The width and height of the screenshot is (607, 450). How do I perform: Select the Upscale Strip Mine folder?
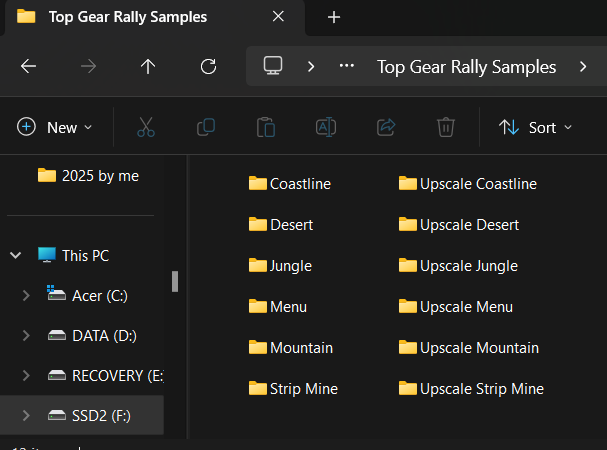471,389
